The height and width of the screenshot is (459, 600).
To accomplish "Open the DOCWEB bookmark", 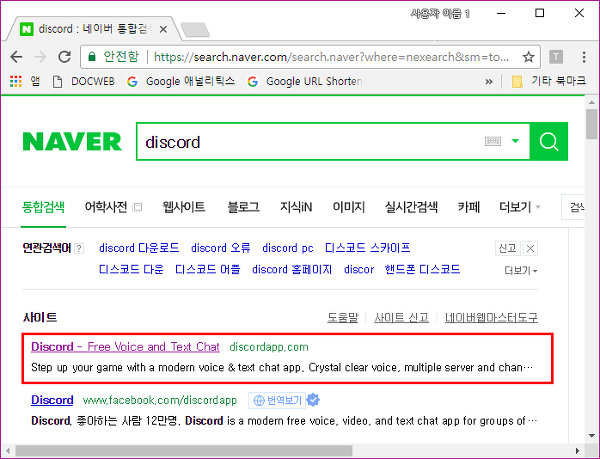I will (x=83, y=81).
